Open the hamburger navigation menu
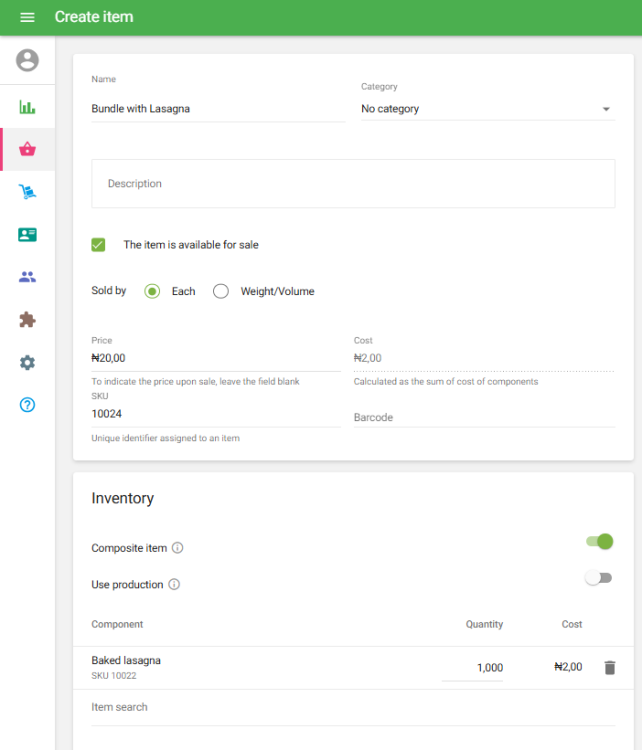This screenshot has width=642, height=750. [27, 17]
